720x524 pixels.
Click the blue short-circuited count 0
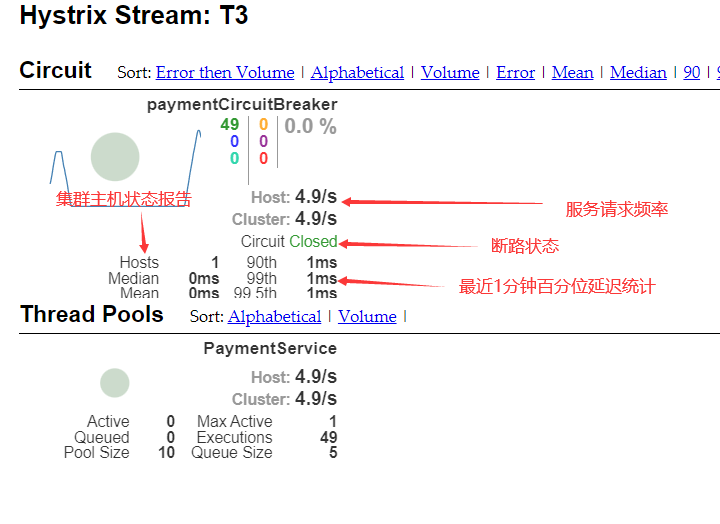(235, 141)
